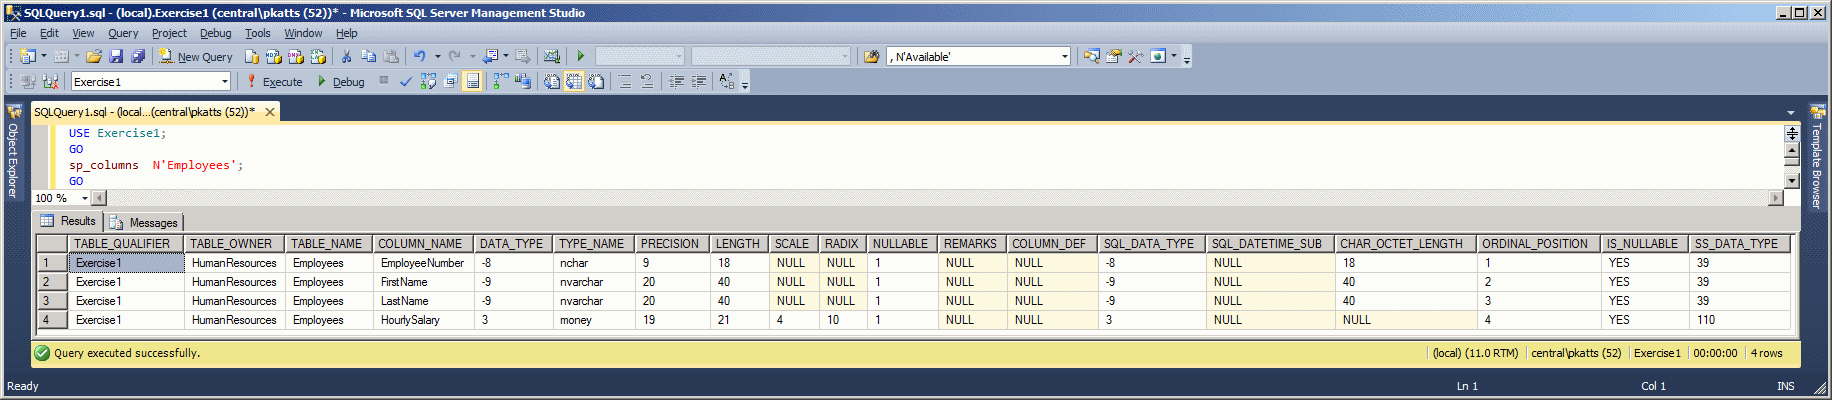This screenshot has width=1832, height=400.
Task: Click the Navigate Backward icon
Action: click(491, 56)
